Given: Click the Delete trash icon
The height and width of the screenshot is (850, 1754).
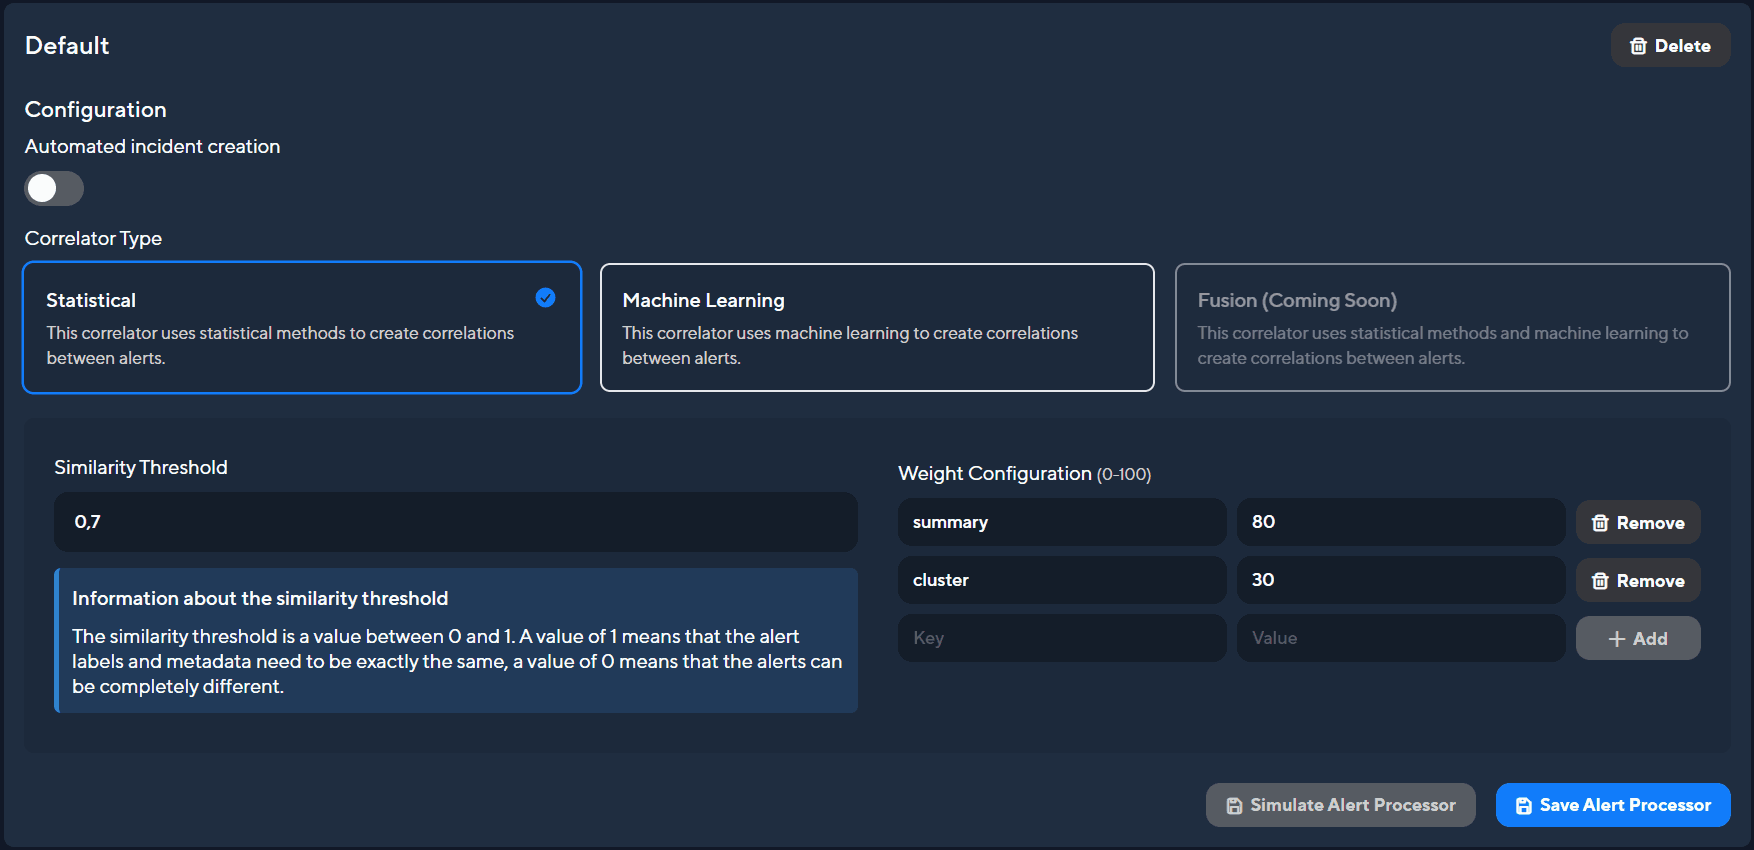Looking at the screenshot, I should [1638, 46].
